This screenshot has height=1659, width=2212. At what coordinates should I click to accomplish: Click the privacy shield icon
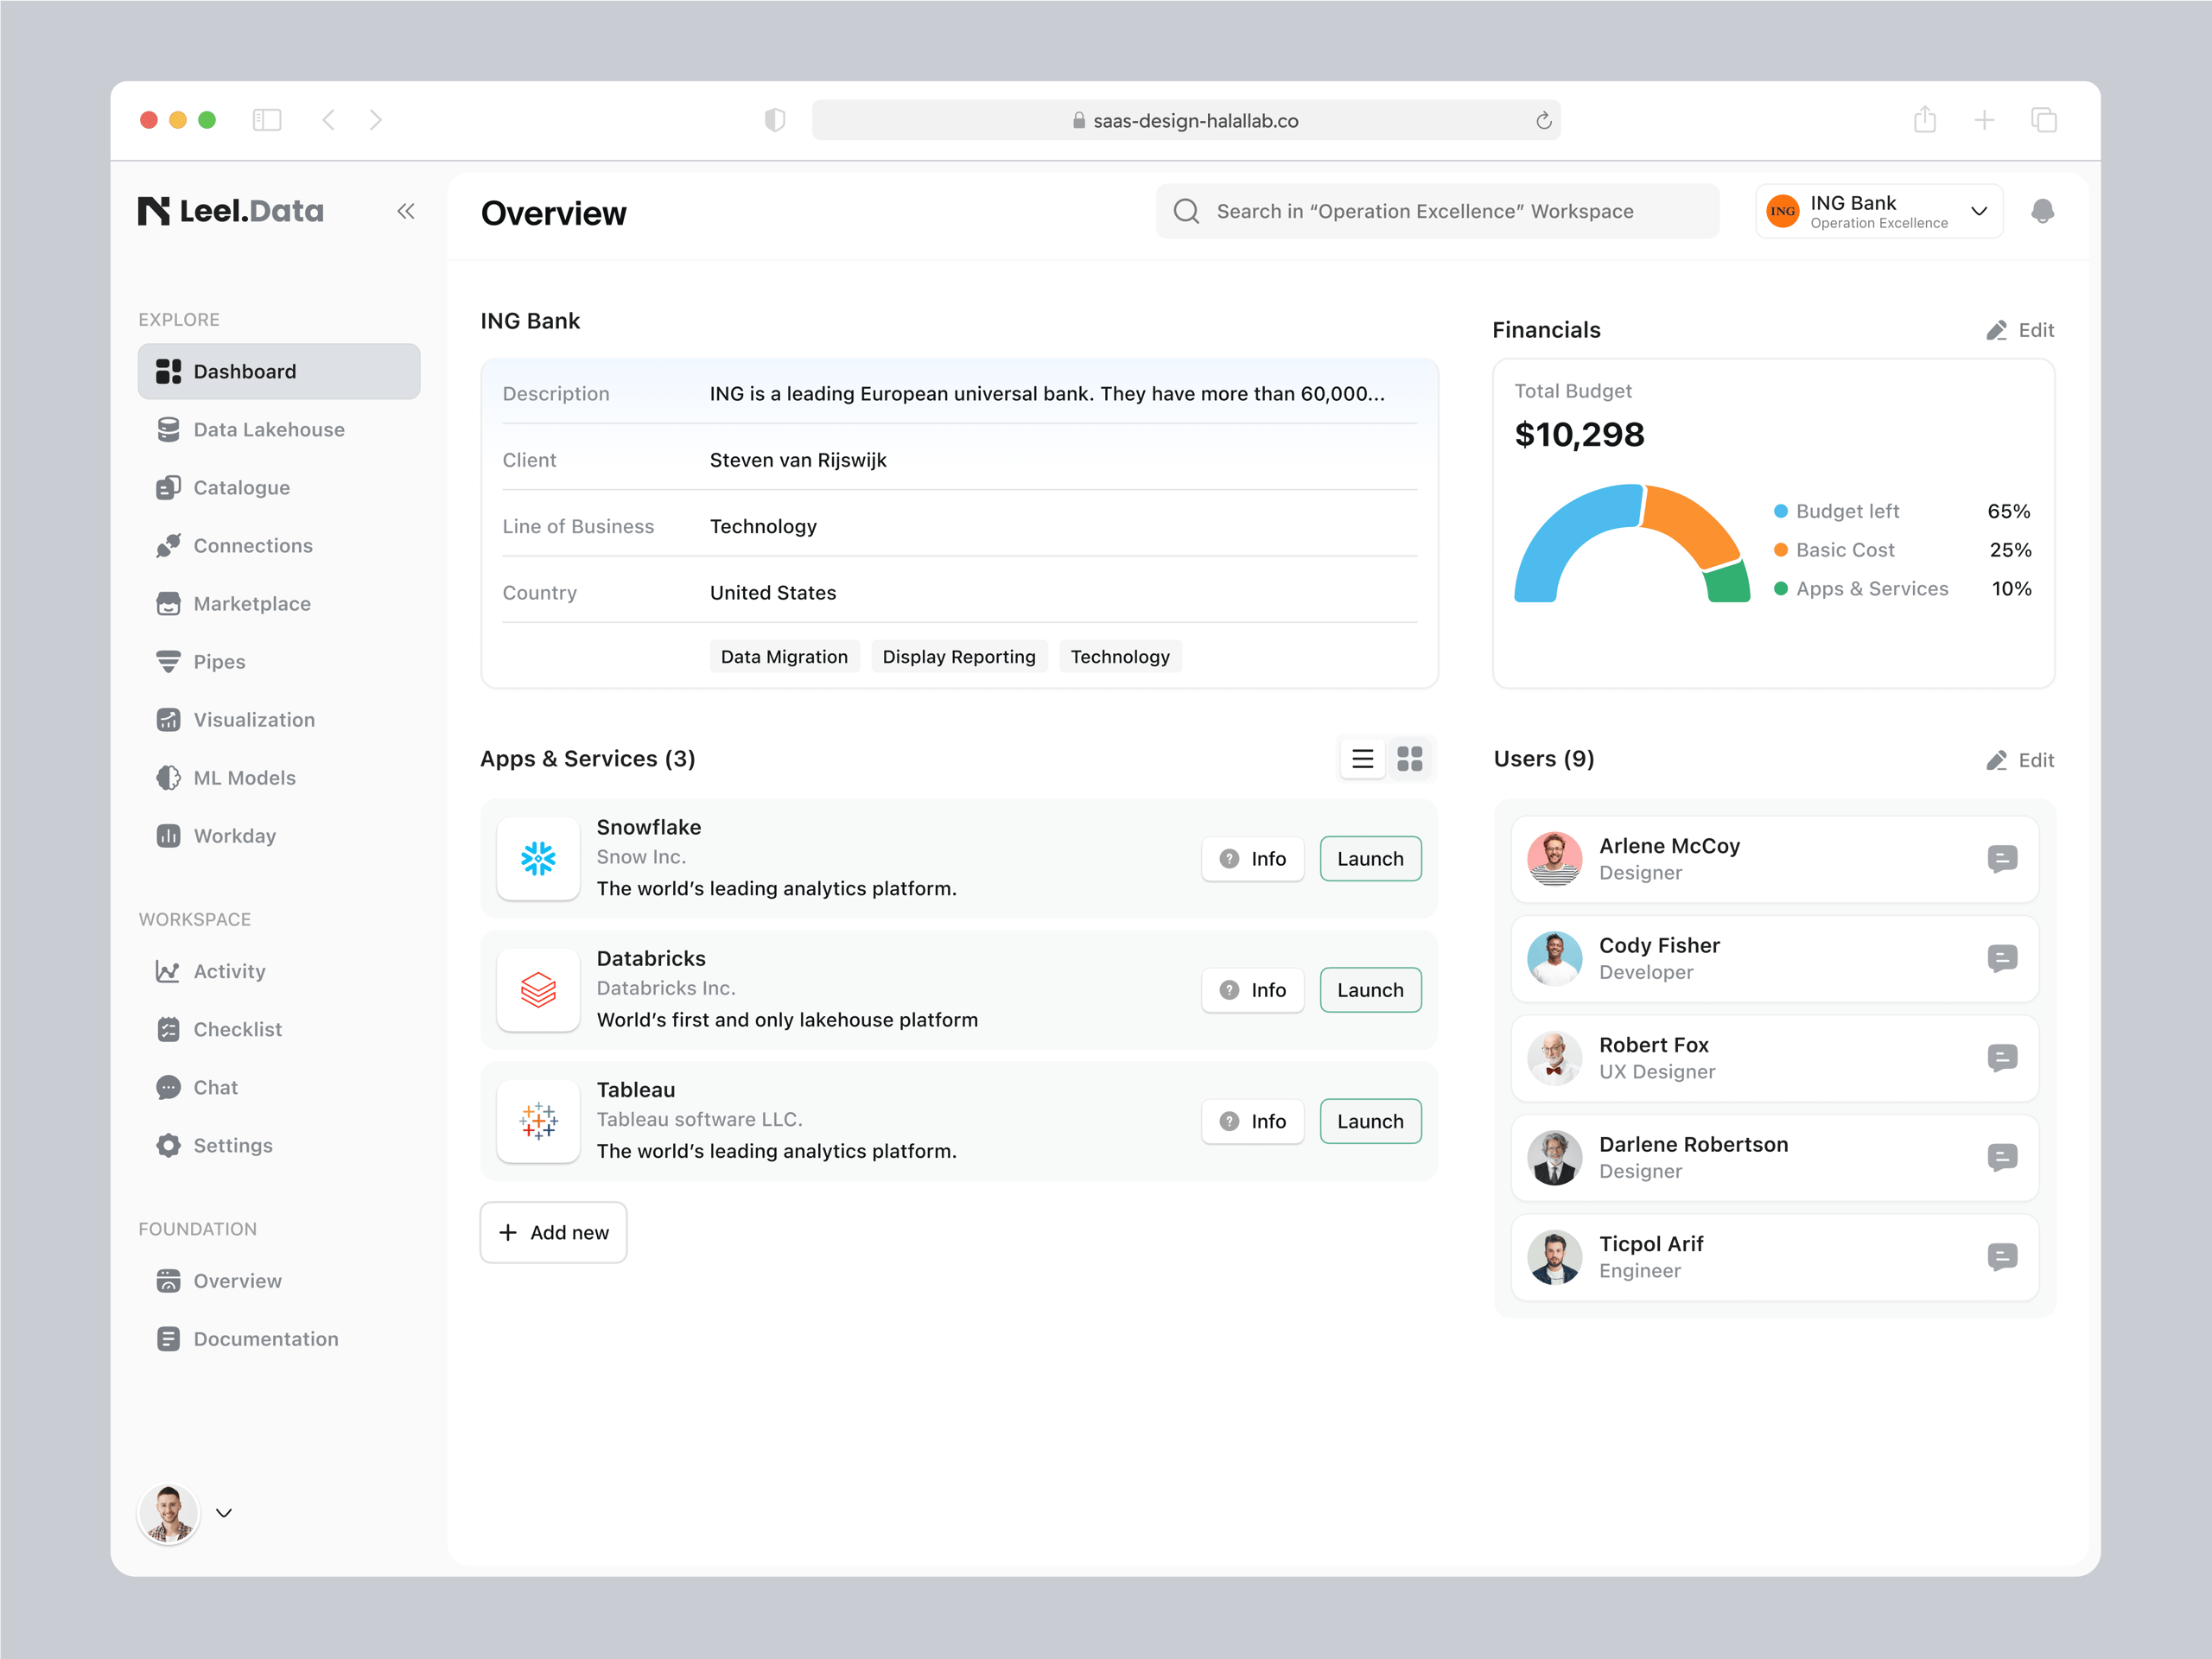click(775, 120)
